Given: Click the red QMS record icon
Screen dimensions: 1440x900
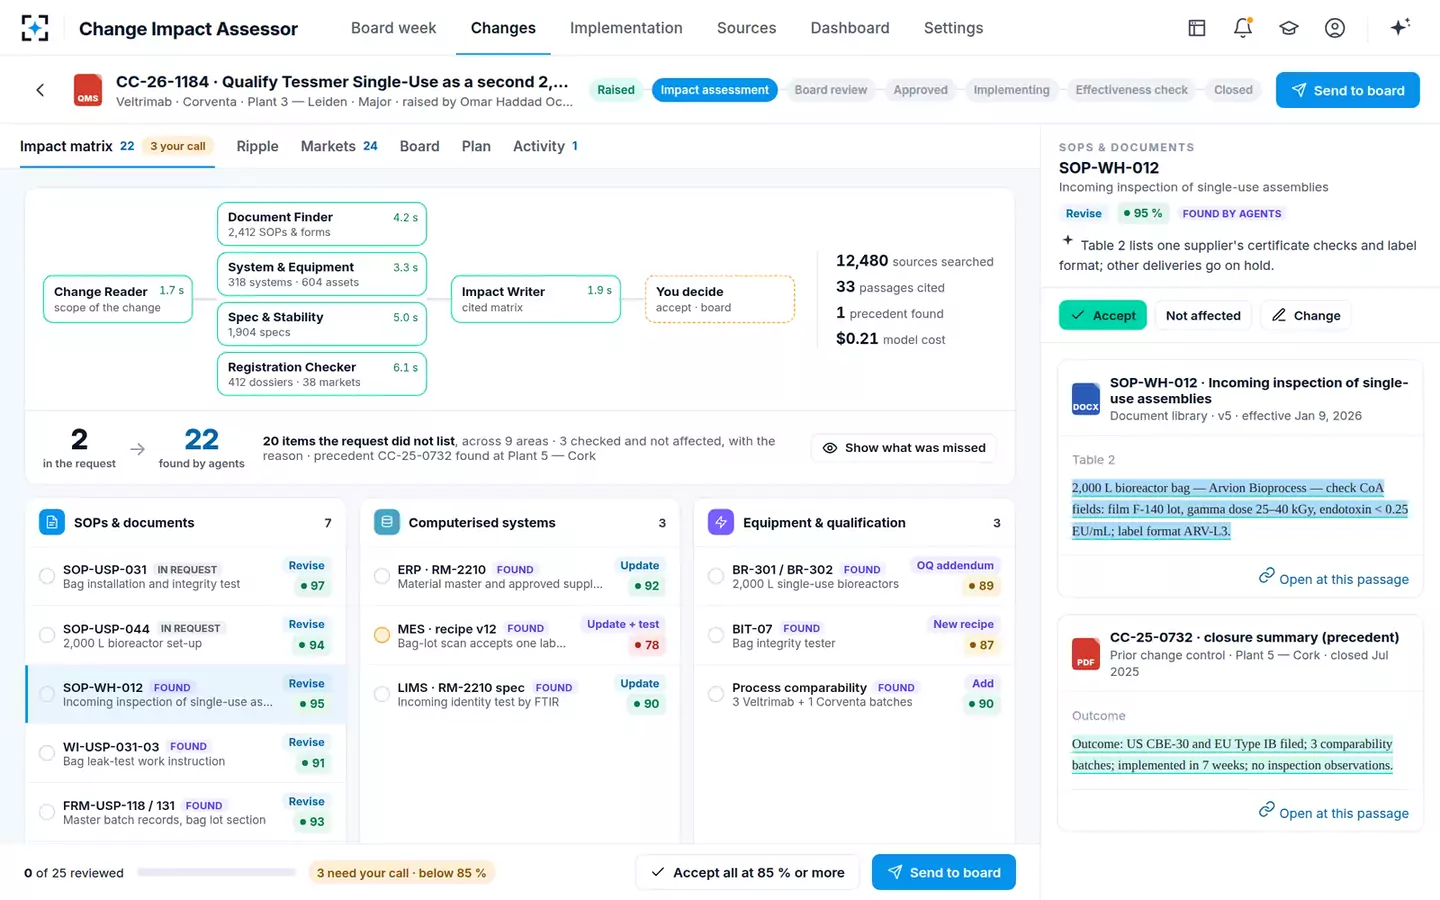Looking at the screenshot, I should tap(88, 90).
